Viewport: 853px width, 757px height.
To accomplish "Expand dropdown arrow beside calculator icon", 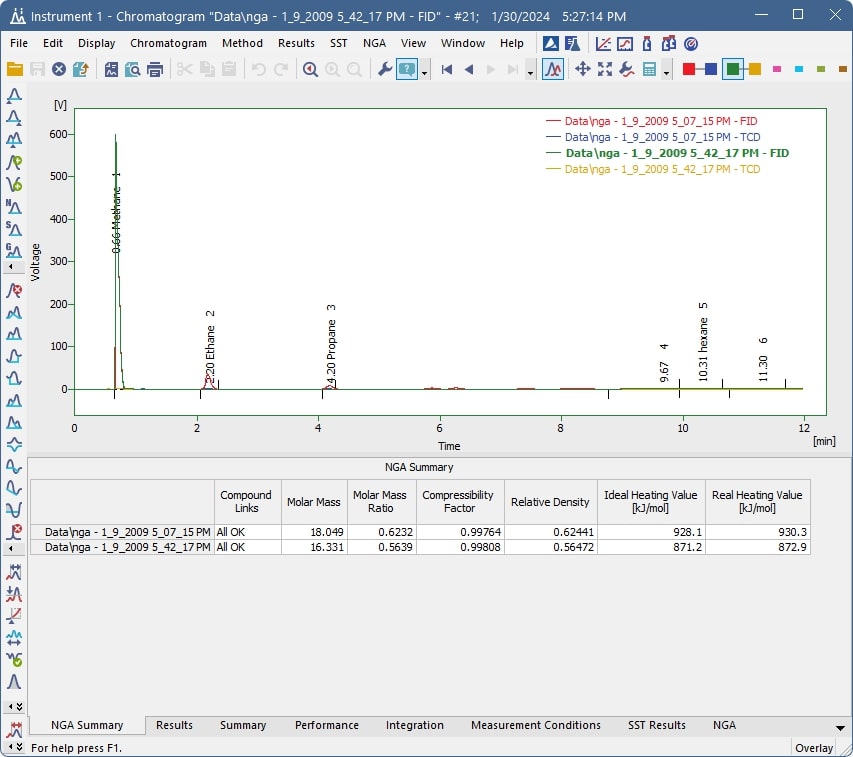I will click(666, 72).
